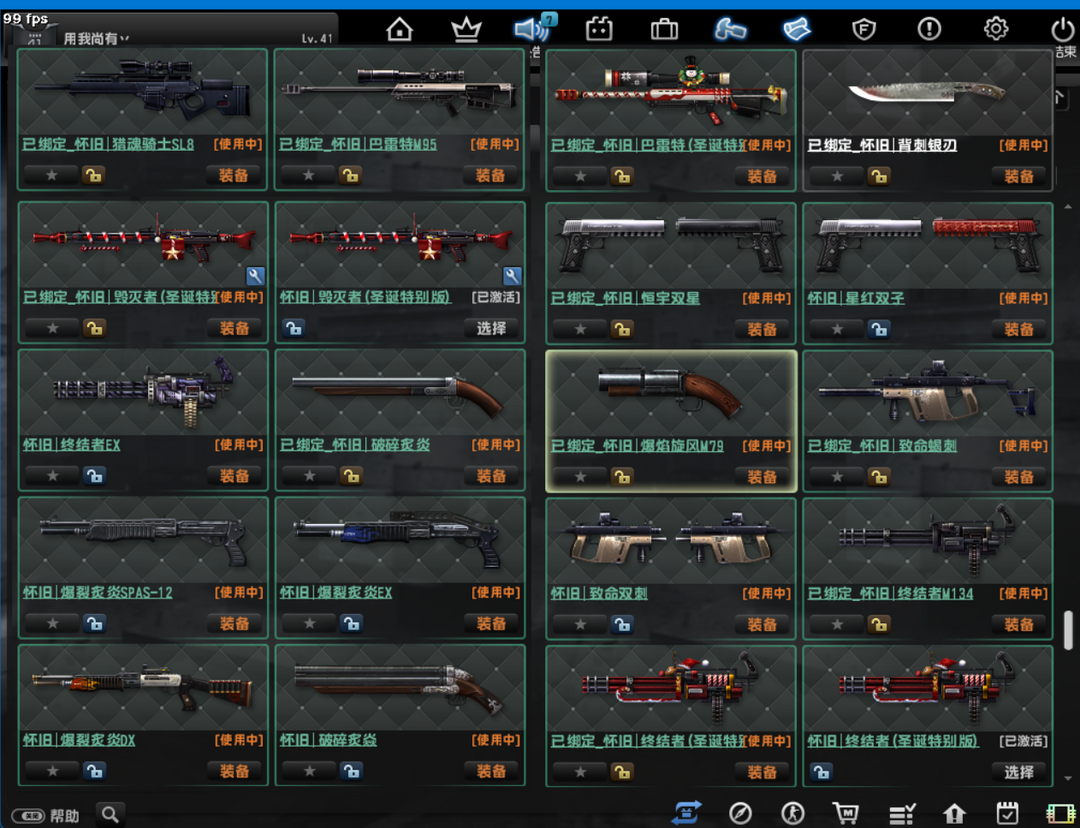Viewport: 1080px width, 828px height.
Task: Click the vertical scrollbar thumb on right
Action: tap(1068, 629)
